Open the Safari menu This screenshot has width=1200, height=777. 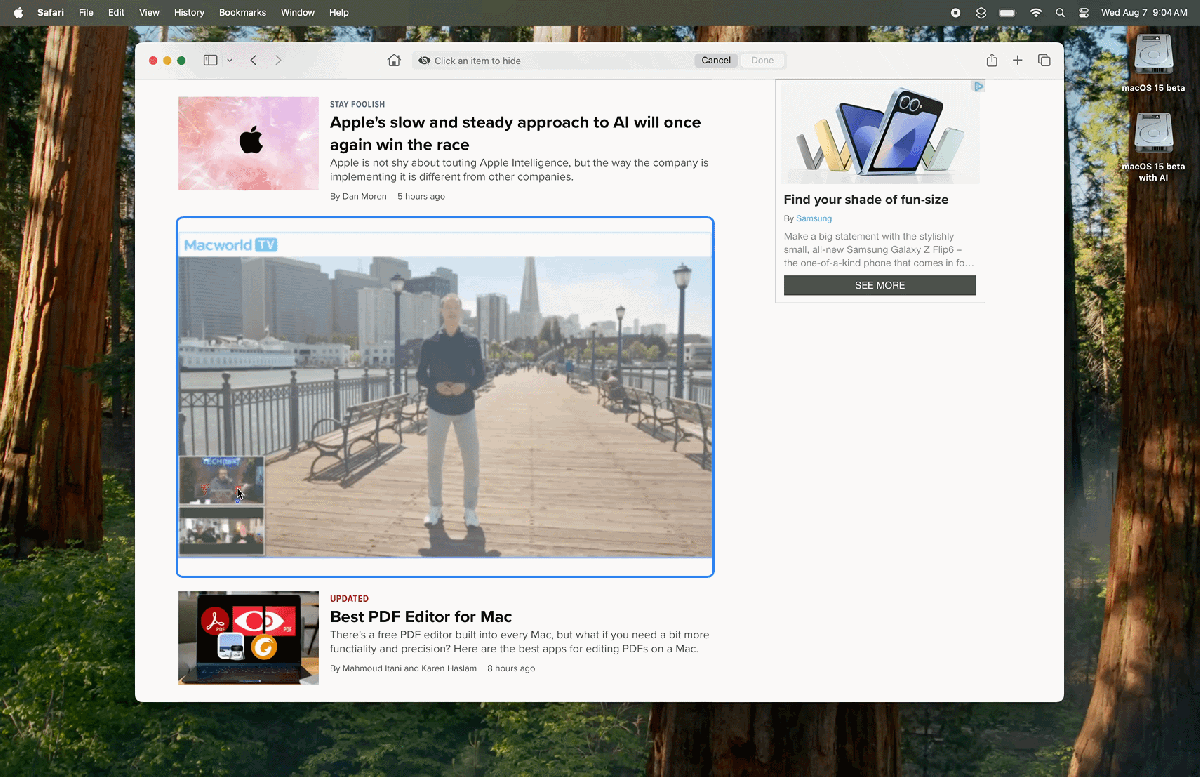pos(51,13)
